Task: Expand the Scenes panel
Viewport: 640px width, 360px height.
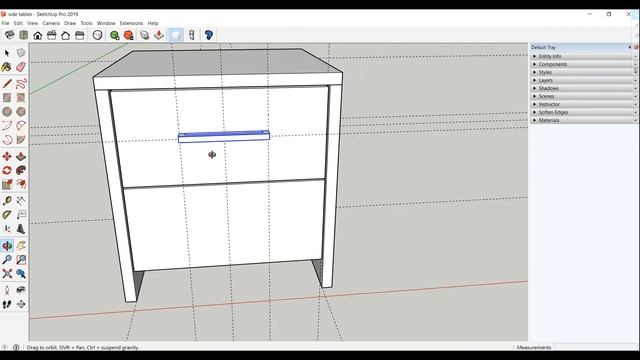Action: coord(584,96)
